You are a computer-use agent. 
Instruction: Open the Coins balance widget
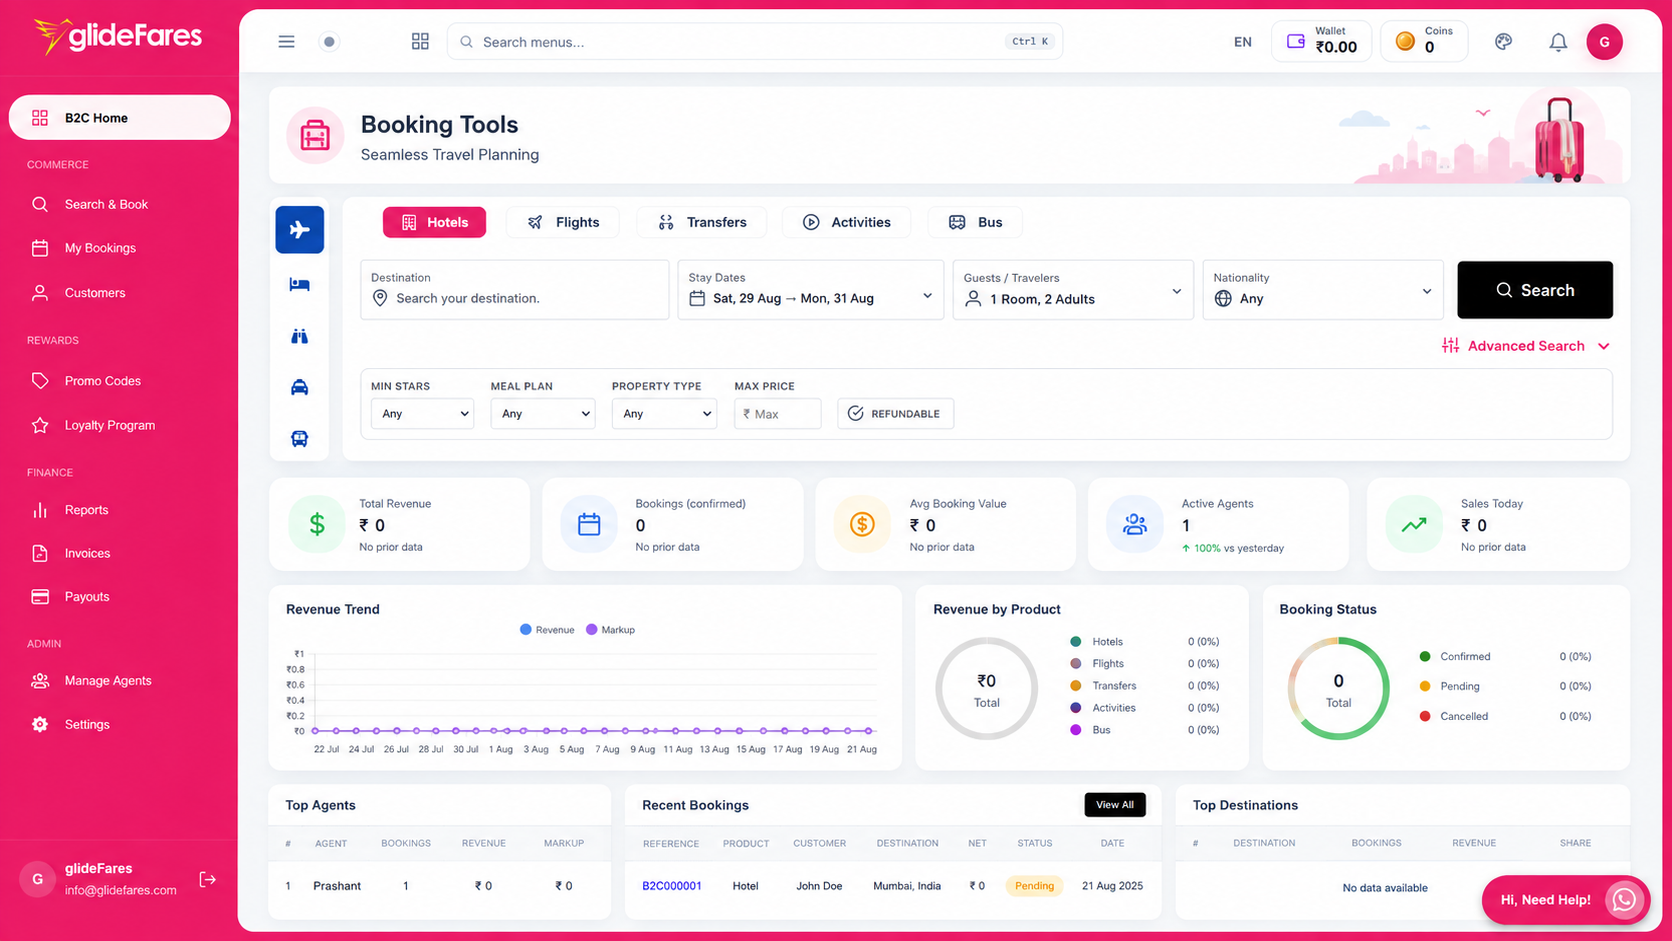pyautogui.click(x=1424, y=41)
